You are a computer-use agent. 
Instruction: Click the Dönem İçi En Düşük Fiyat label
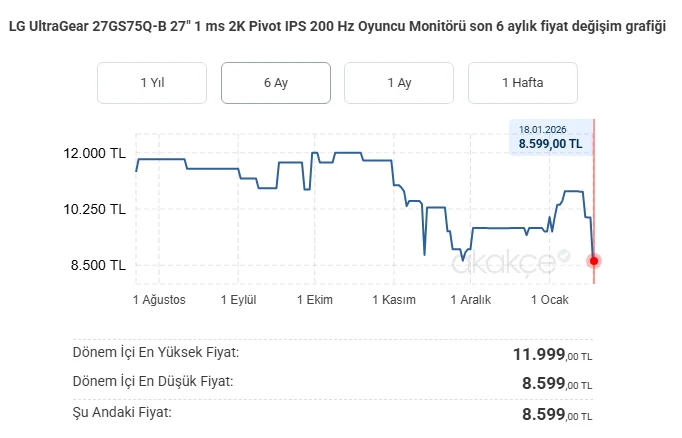153,381
